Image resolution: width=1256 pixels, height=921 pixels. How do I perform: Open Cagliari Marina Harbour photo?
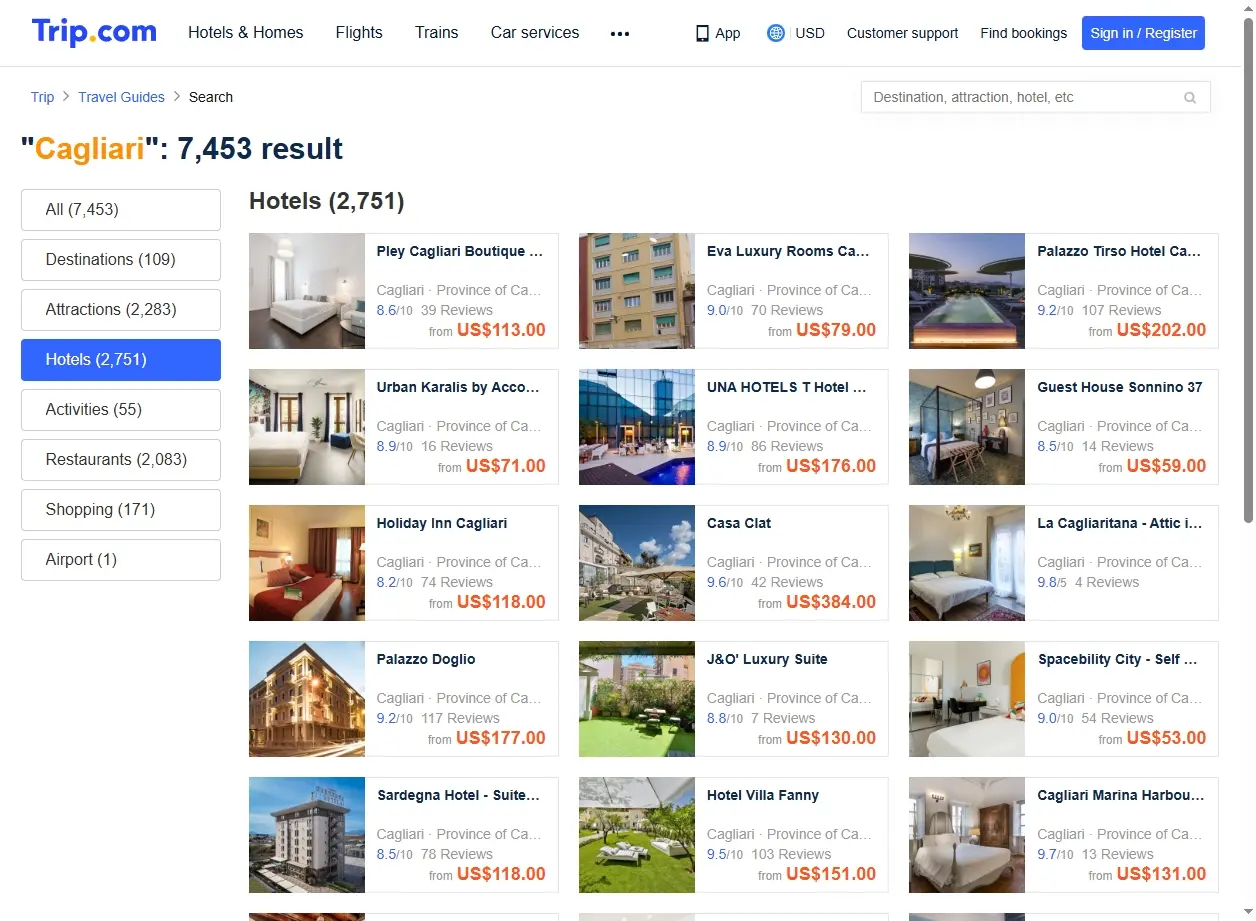[967, 835]
